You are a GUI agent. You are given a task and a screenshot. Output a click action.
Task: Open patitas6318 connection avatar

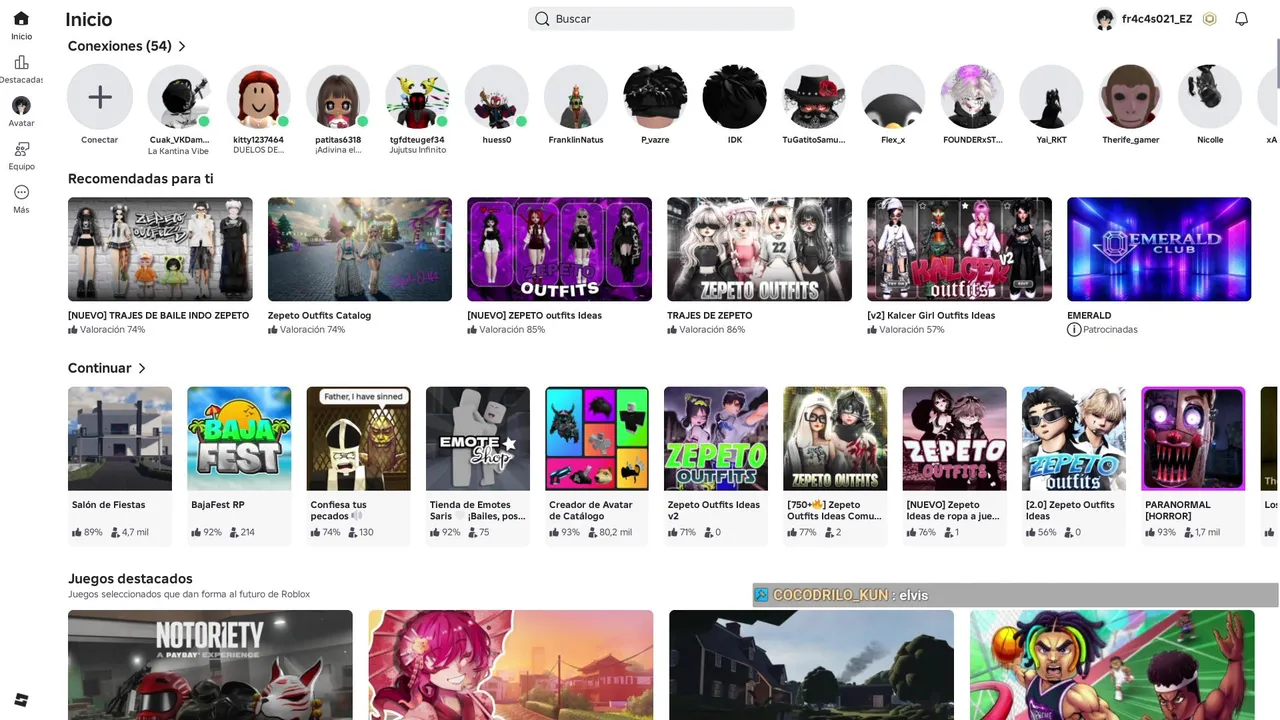[x=338, y=97]
